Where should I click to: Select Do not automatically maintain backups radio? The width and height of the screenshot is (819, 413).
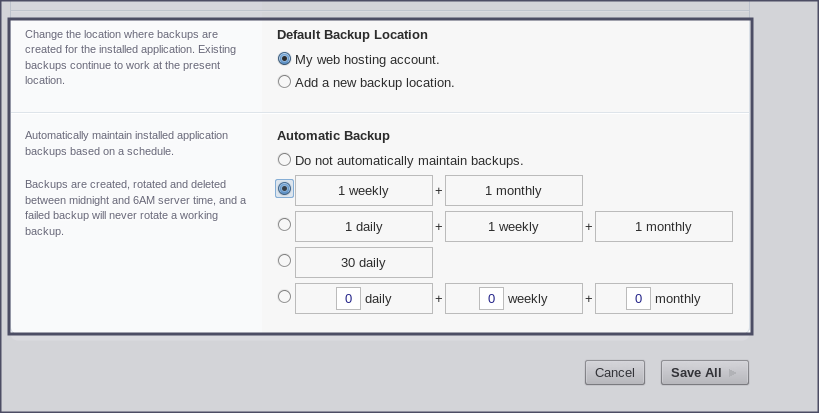285,160
